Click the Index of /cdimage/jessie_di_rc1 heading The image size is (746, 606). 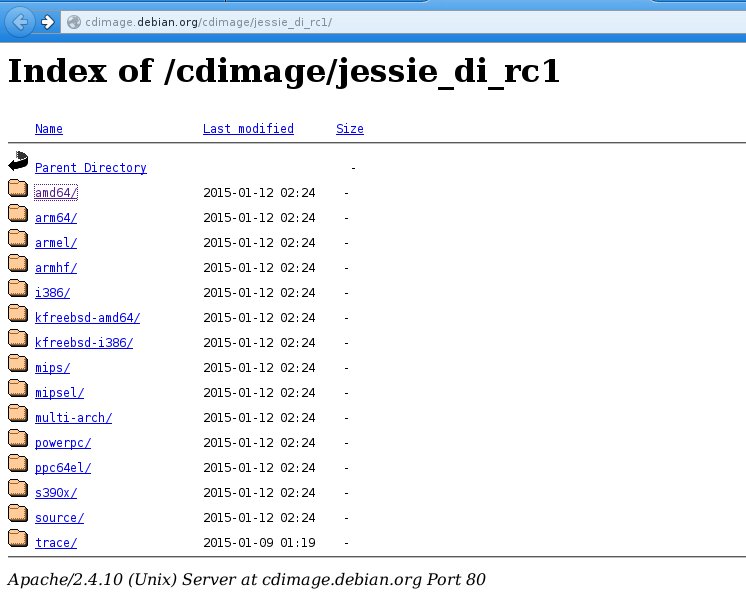tap(284, 71)
